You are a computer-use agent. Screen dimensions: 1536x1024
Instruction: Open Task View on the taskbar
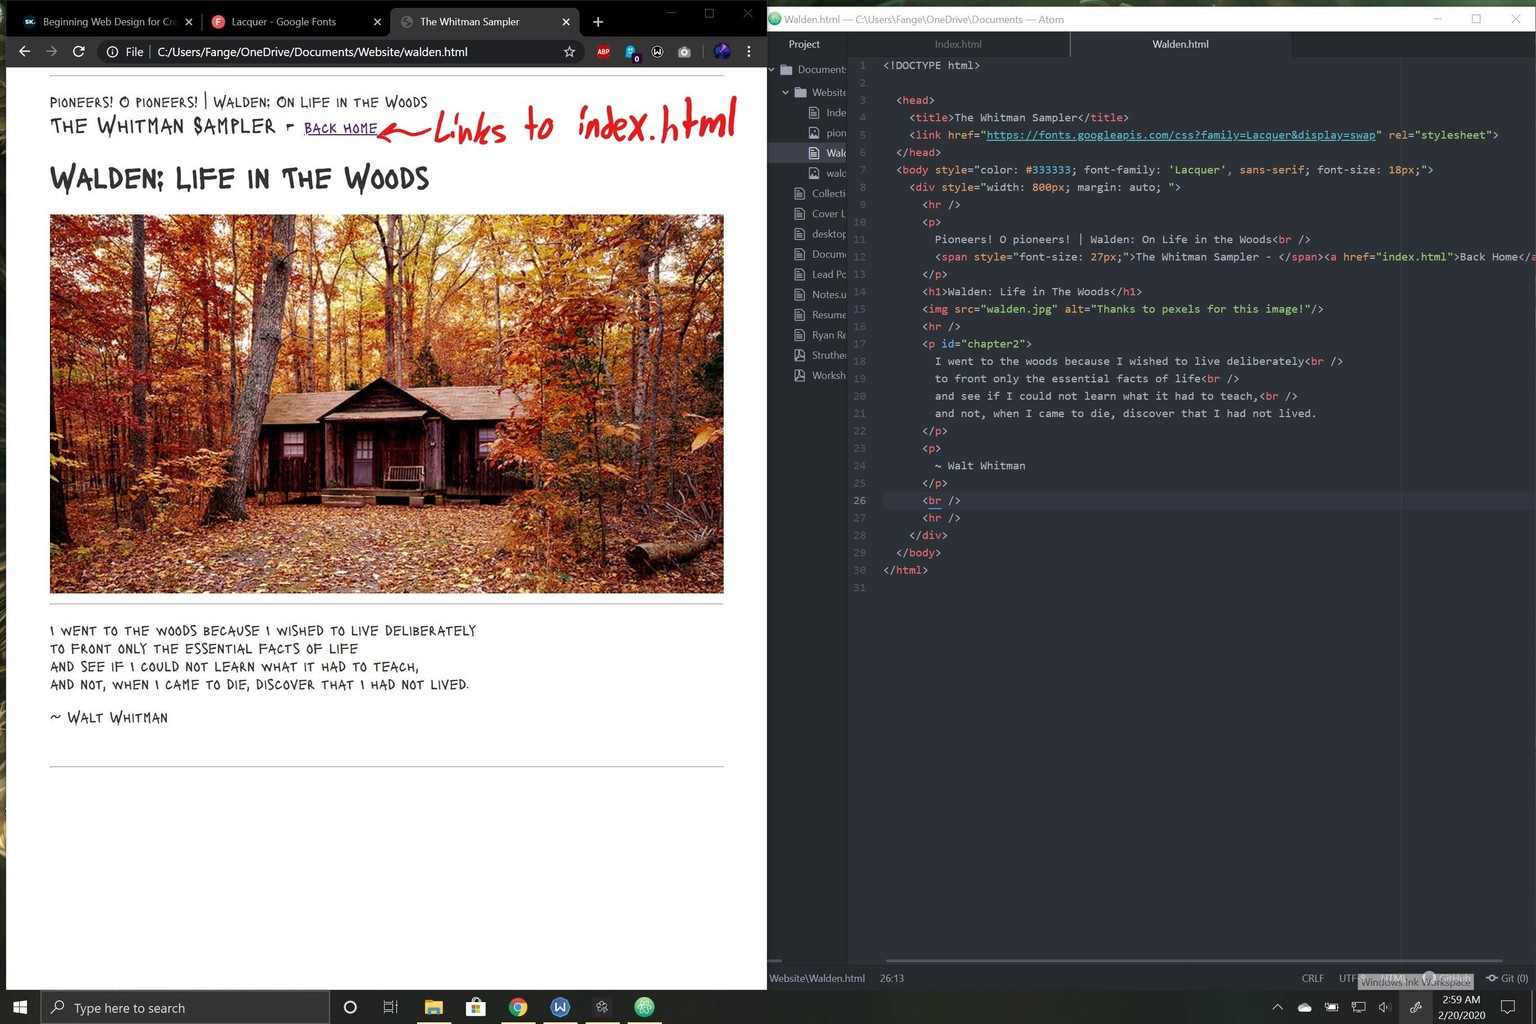(x=391, y=1007)
